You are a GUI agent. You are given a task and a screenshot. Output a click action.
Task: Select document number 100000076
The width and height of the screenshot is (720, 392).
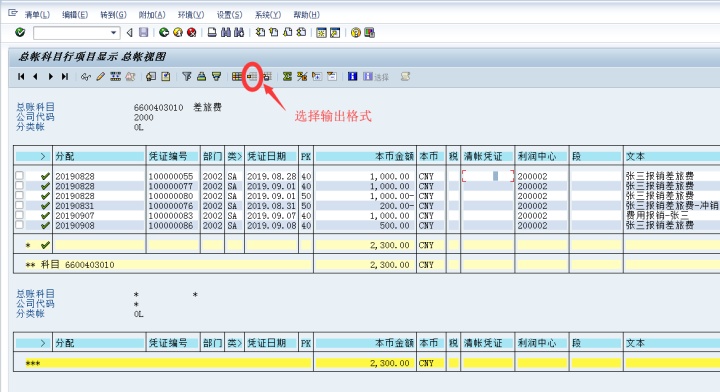click(x=171, y=206)
